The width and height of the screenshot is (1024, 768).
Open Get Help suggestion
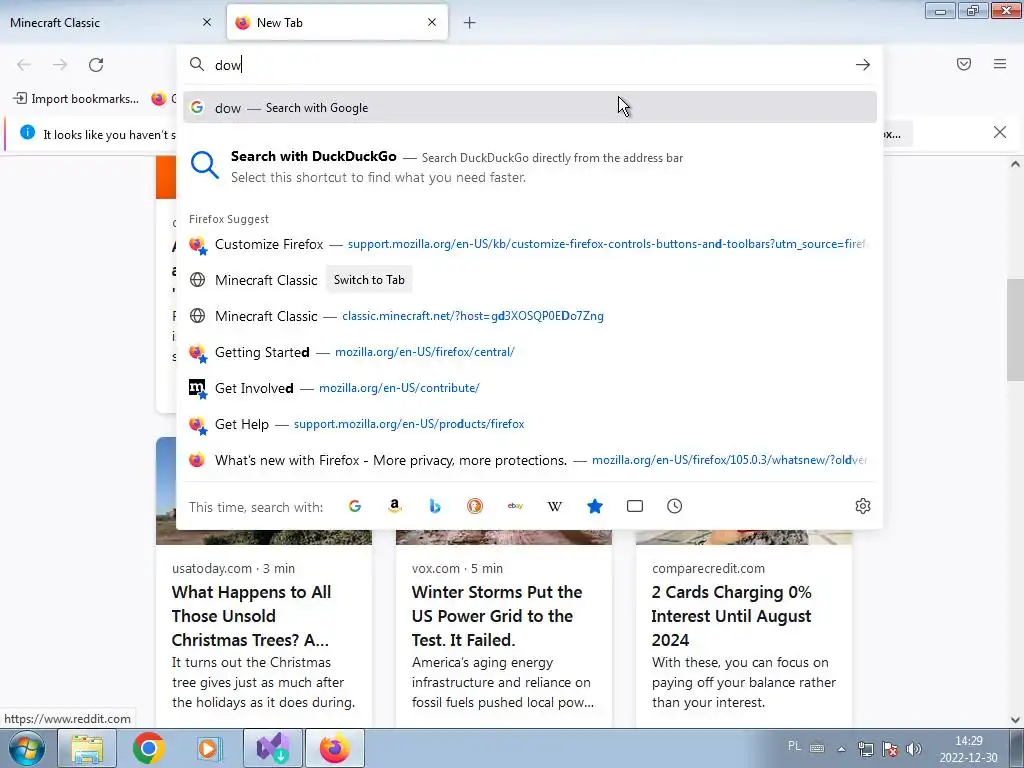click(x=530, y=424)
